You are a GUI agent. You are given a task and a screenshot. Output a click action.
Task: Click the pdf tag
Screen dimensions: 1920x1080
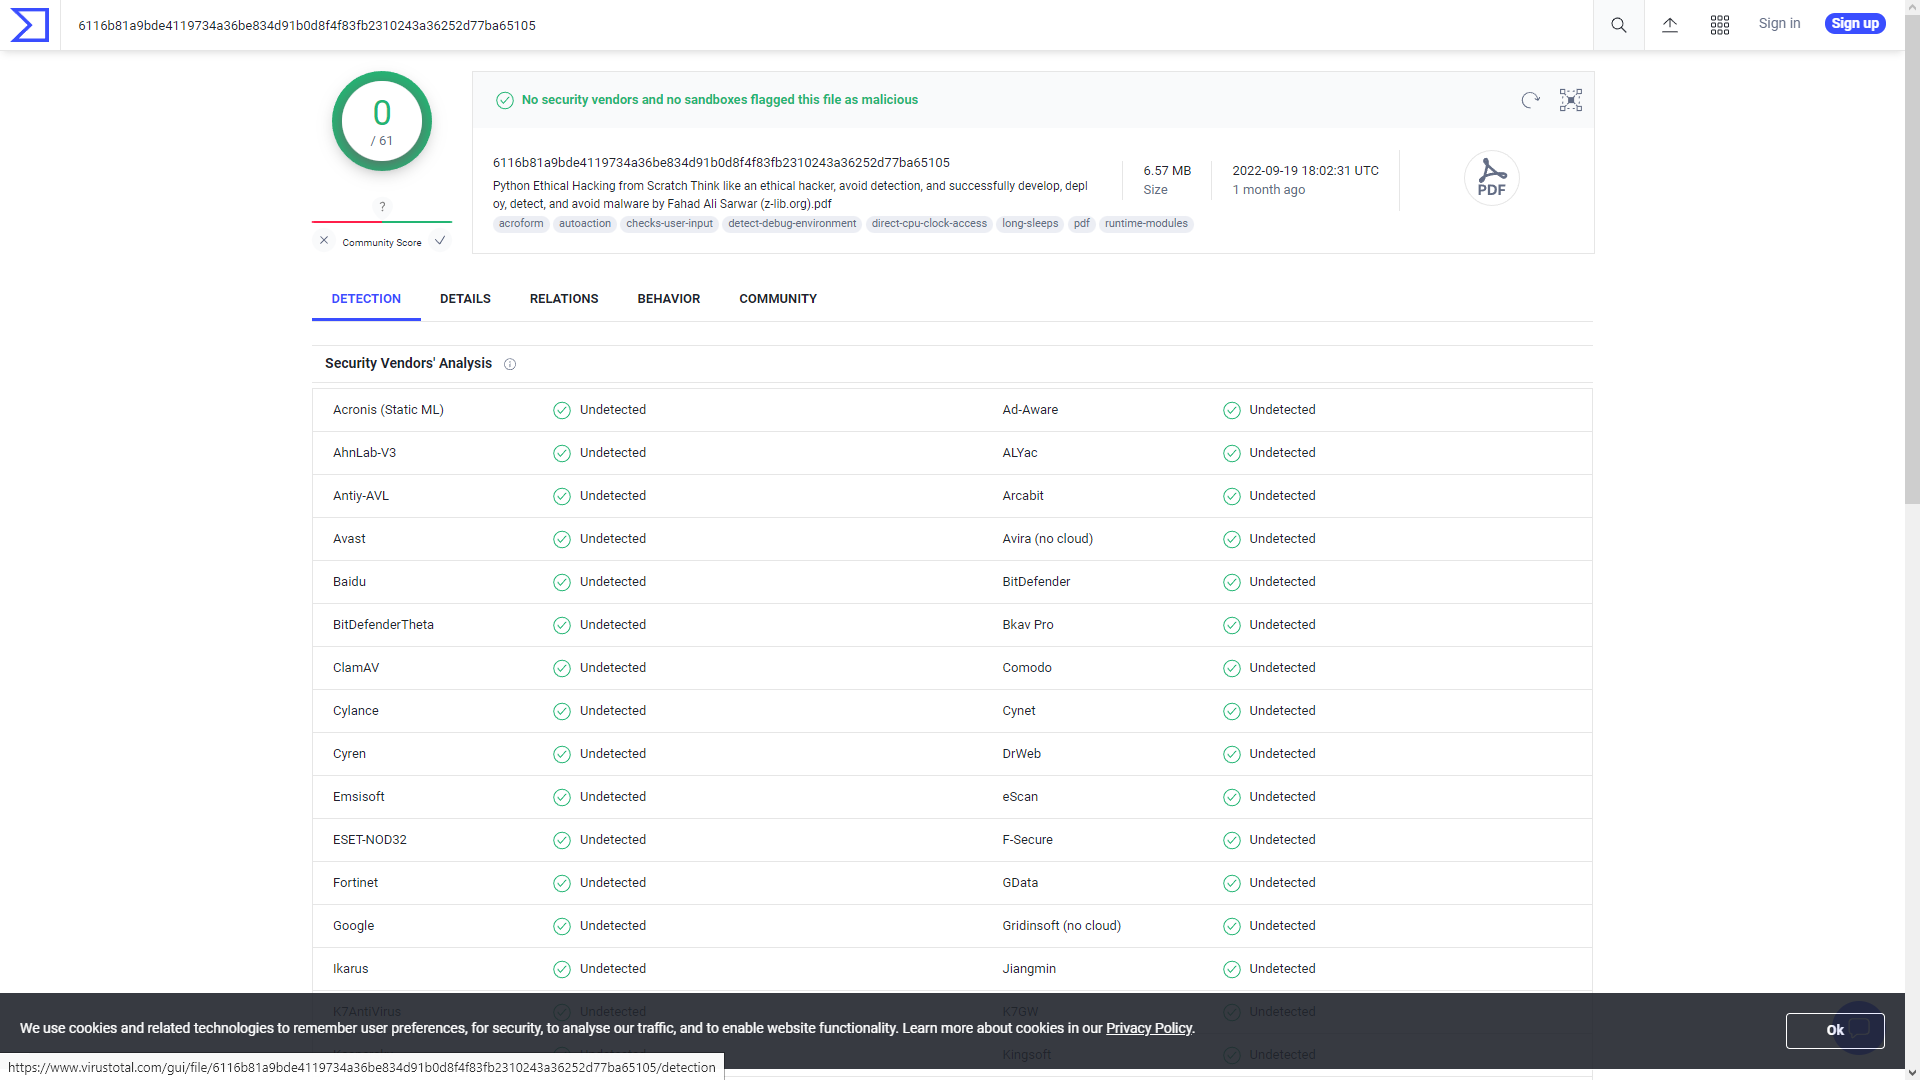tap(1082, 224)
